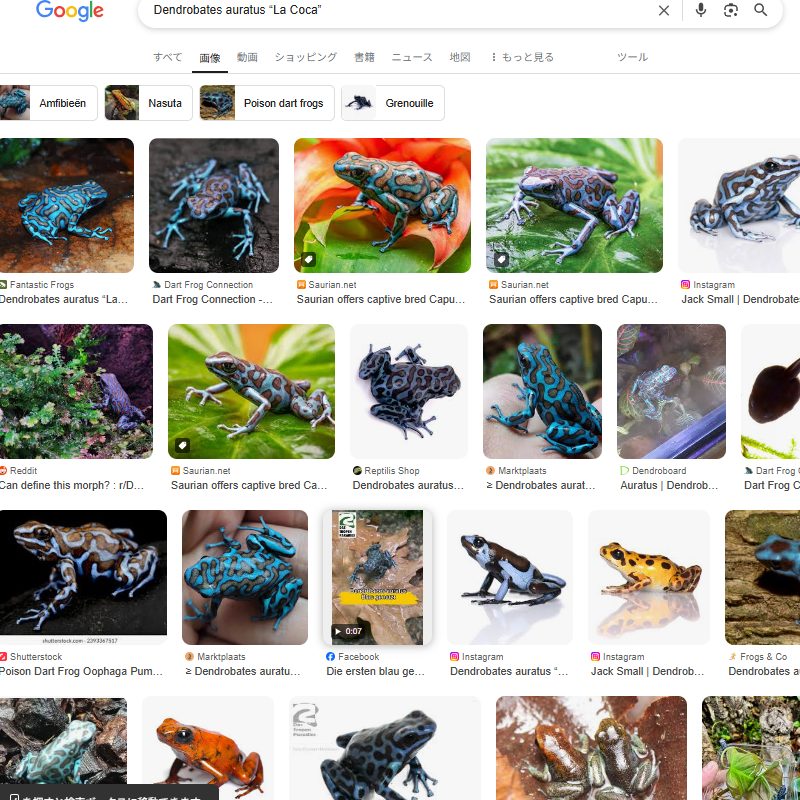Viewport: 800px width, 800px height.
Task: Click the Google logo
Action: click(x=69, y=11)
